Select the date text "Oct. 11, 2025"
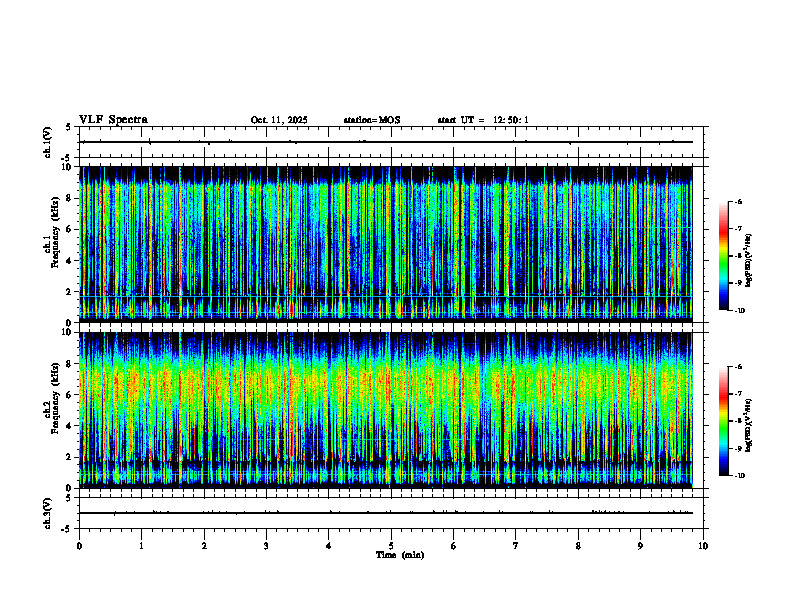 coord(279,120)
